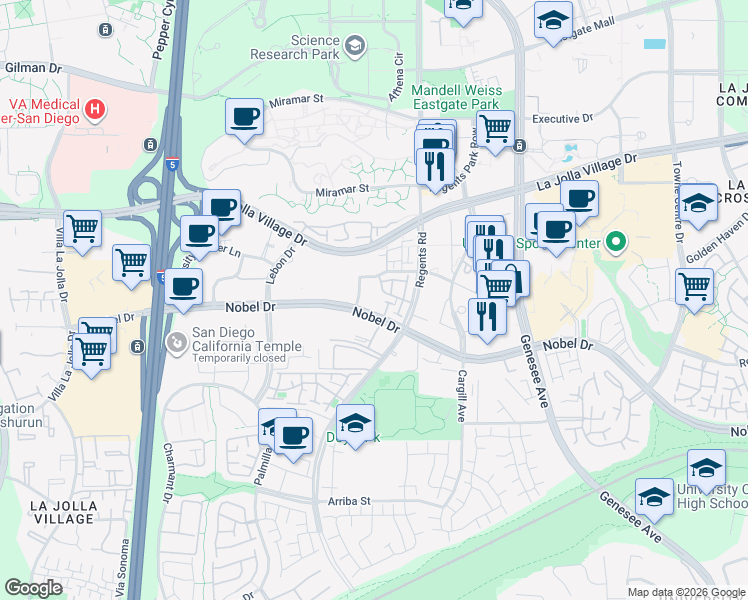Click the University City High School marker
The image size is (748, 600).
tap(706, 469)
